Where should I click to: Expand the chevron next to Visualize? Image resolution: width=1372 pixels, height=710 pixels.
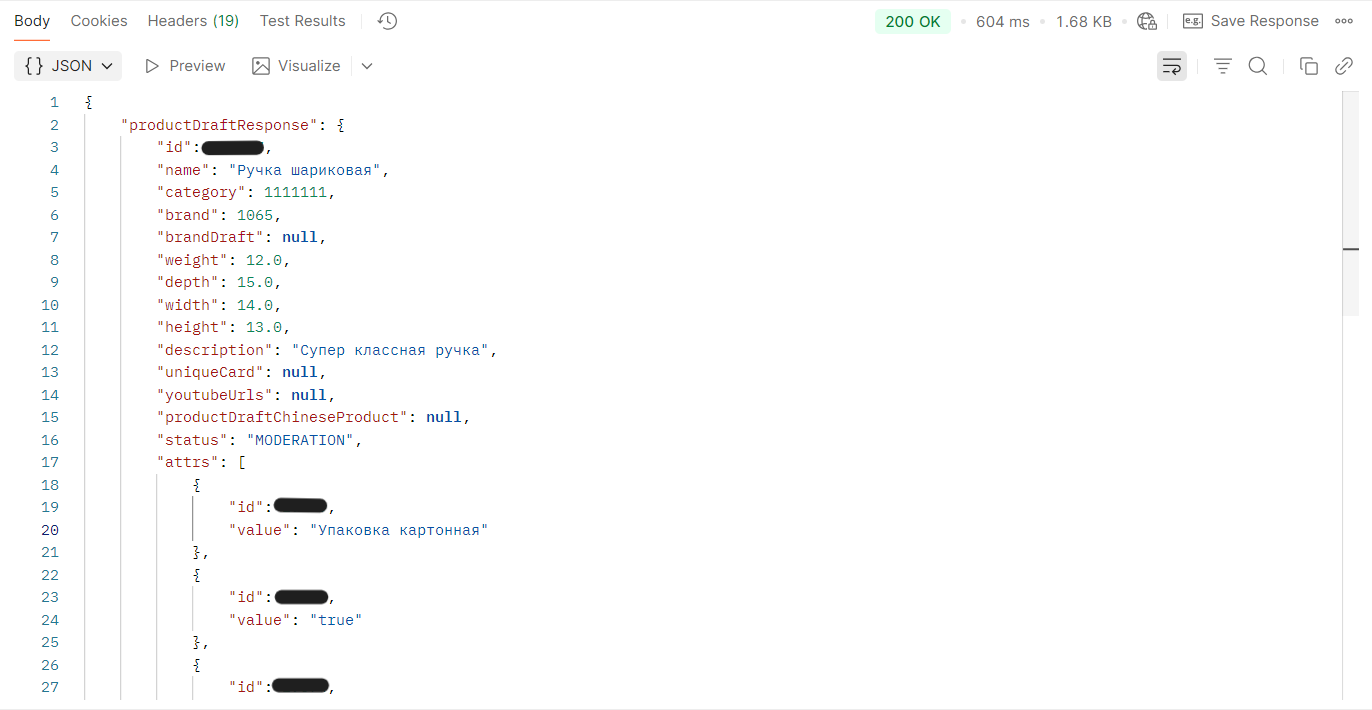pyautogui.click(x=367, y=66)
